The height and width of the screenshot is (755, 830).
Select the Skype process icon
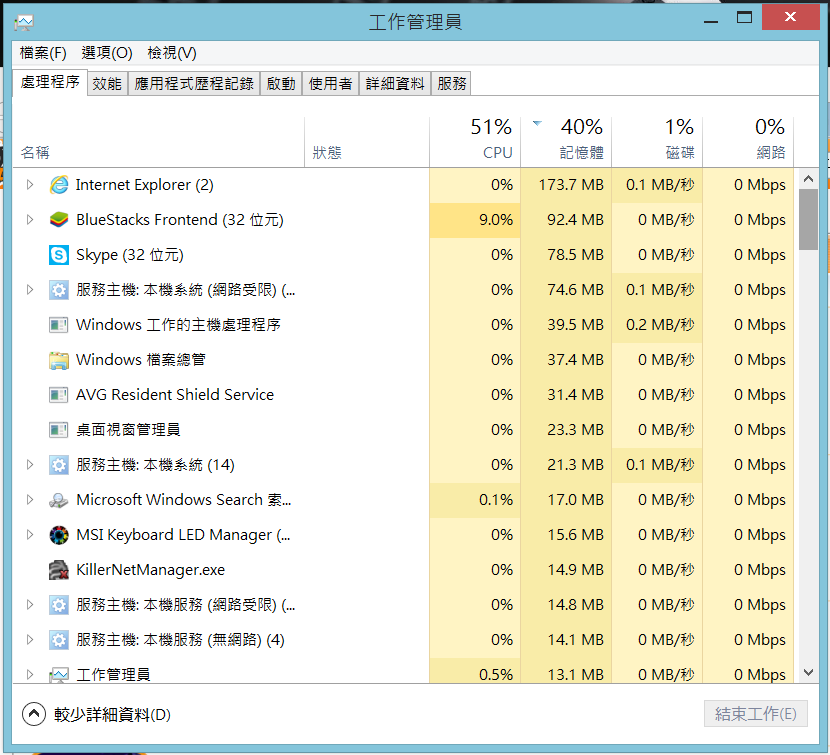59,255
